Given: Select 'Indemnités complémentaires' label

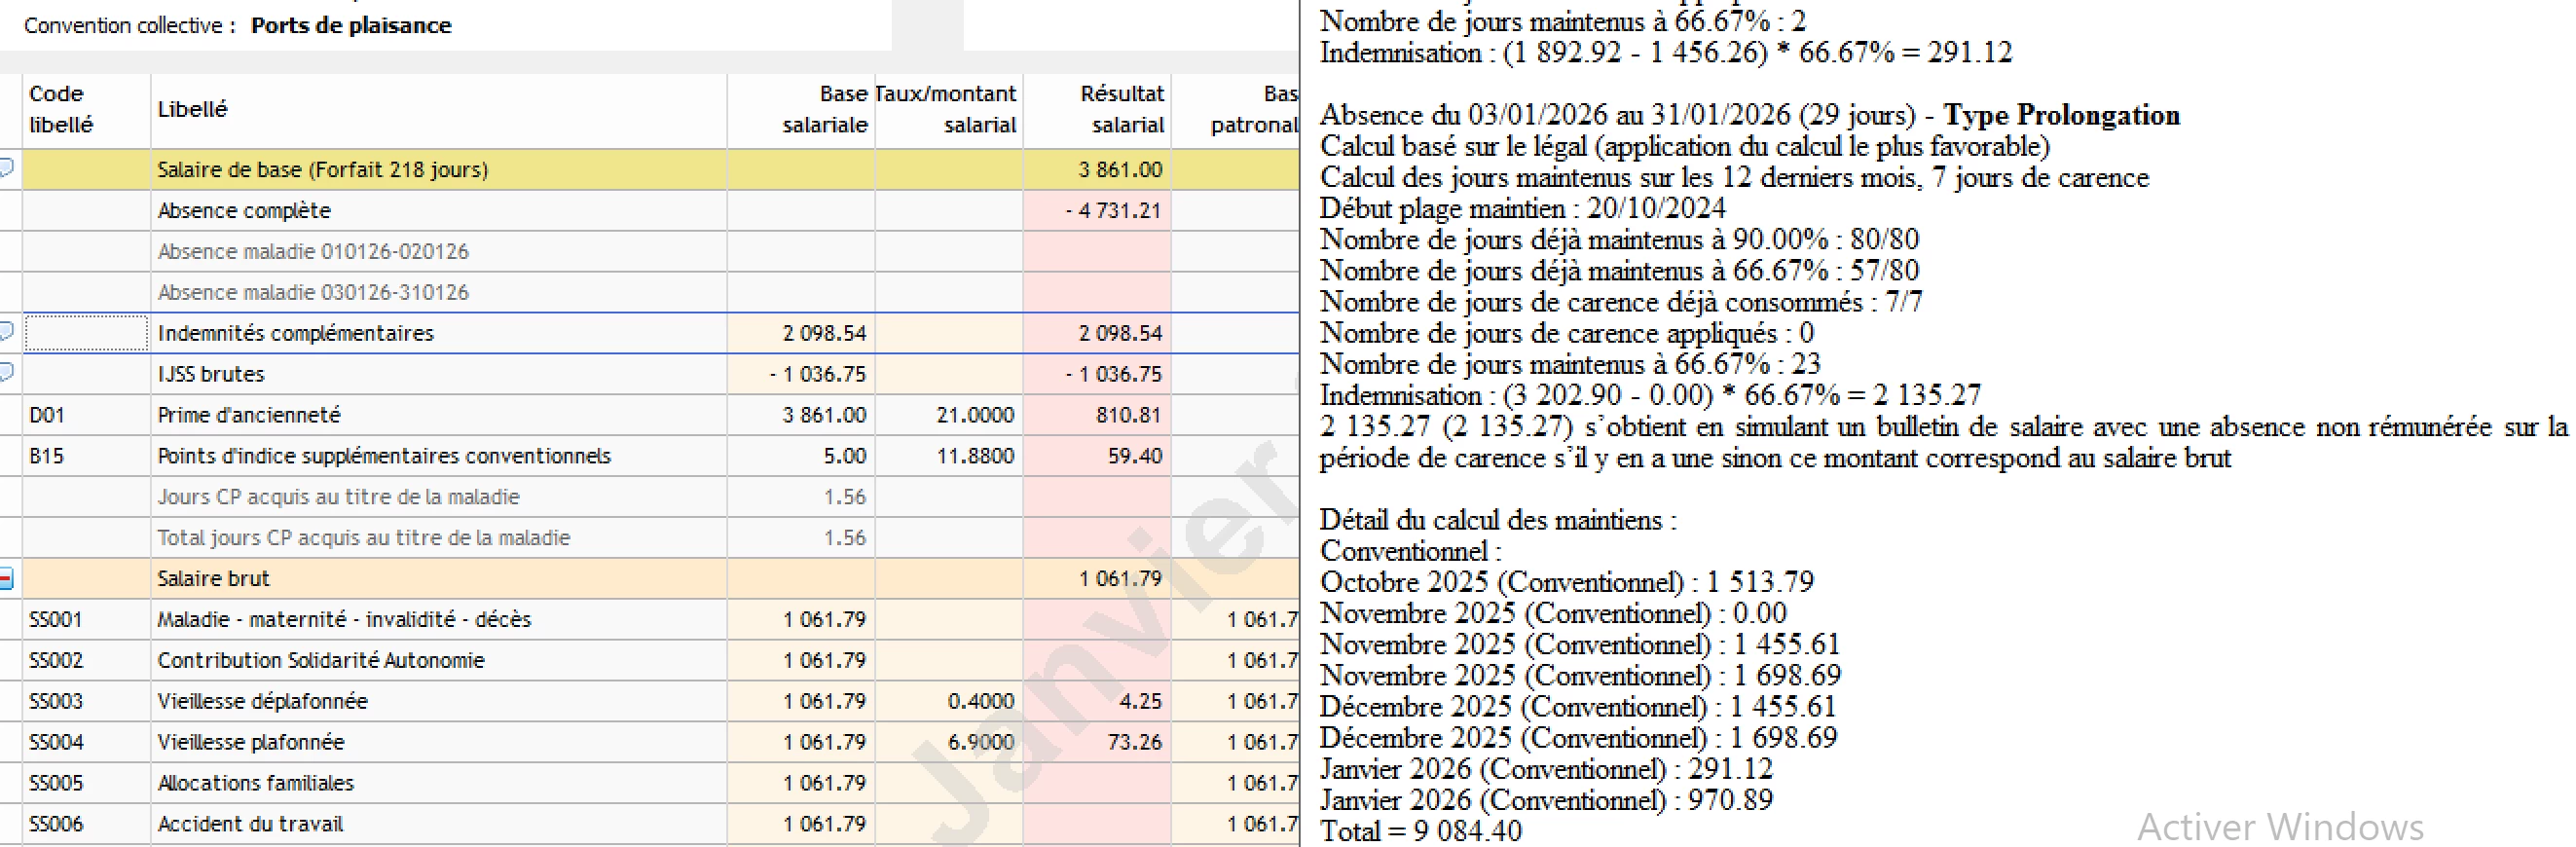Looking at the screenshot, I should pos(296,333).
